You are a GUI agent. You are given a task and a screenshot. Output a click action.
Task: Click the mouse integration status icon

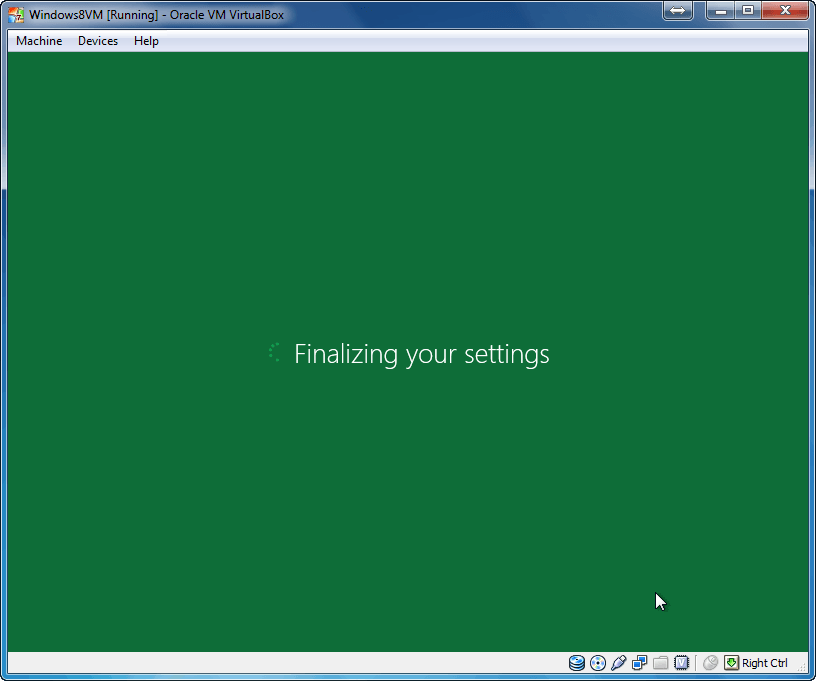[x=710, y=663]
